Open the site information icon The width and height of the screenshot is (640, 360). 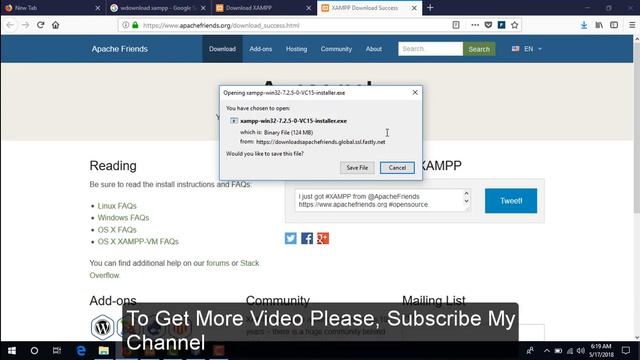pyautogui.click(x=126, y=25)
